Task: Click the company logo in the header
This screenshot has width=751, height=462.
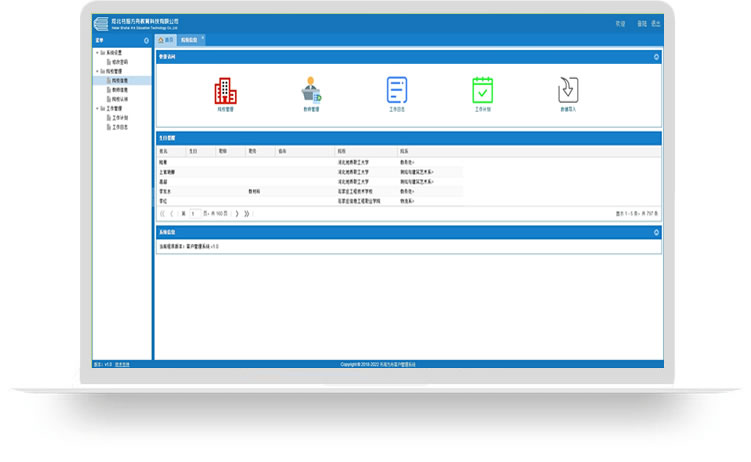Action: pyautogui.click(x=101, y=24)
